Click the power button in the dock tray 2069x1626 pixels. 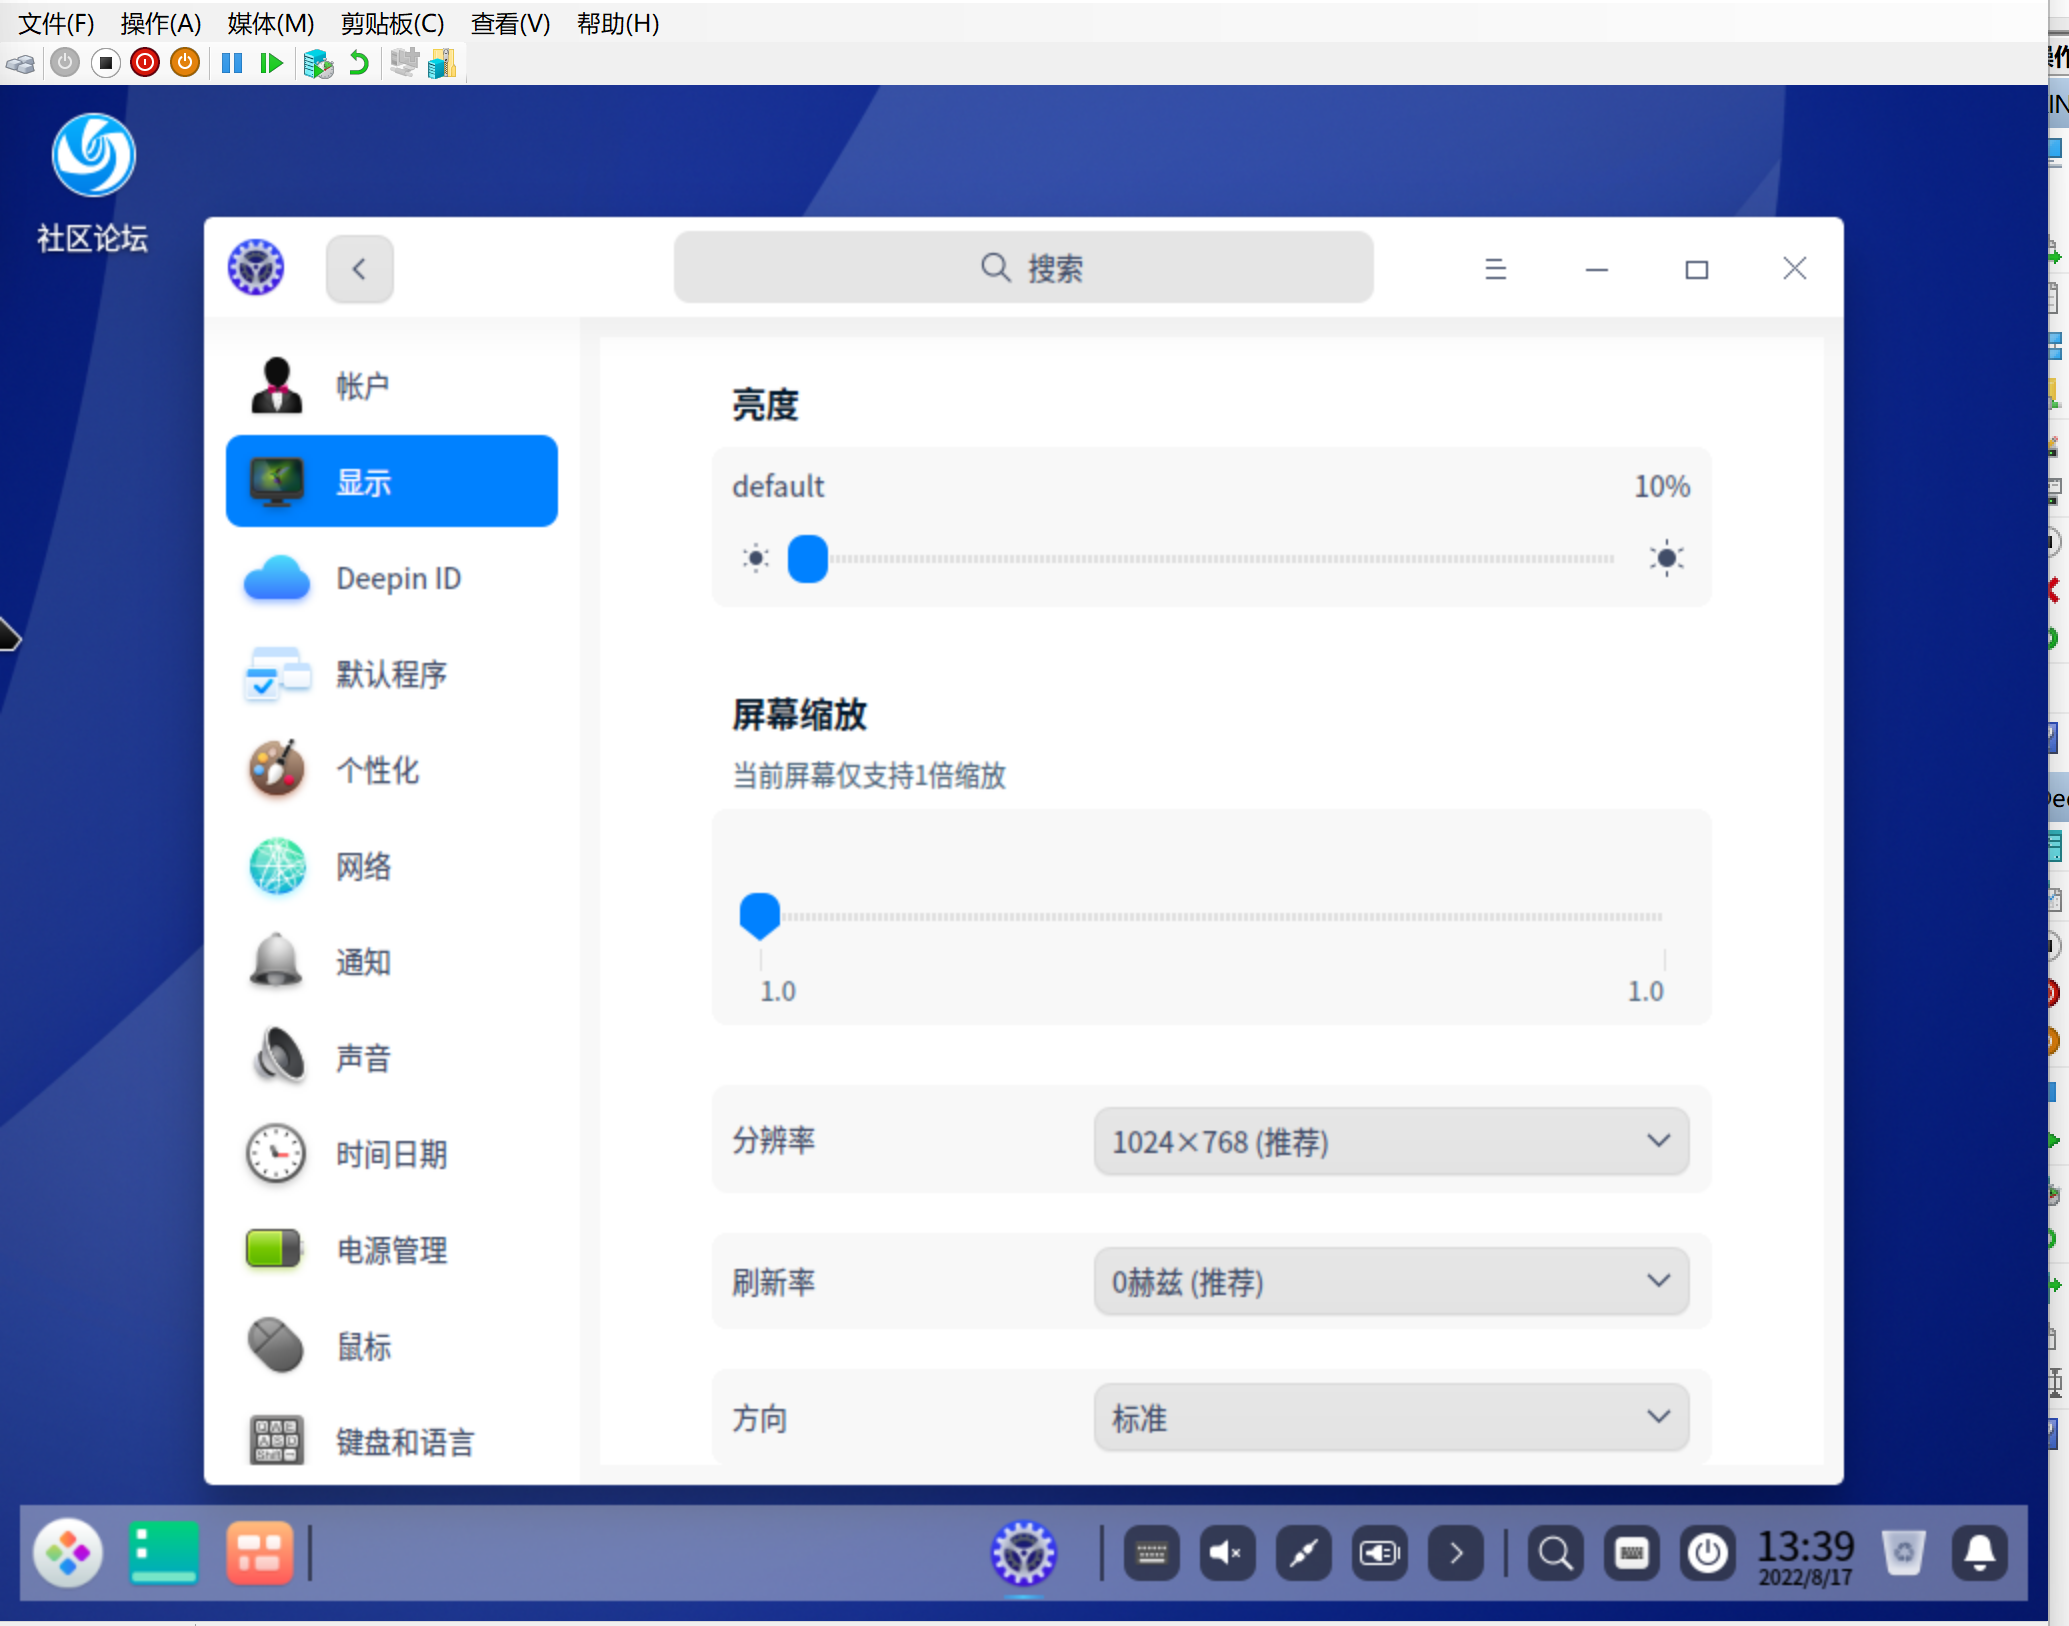pyautogui.click(x=1707, y=1553)
